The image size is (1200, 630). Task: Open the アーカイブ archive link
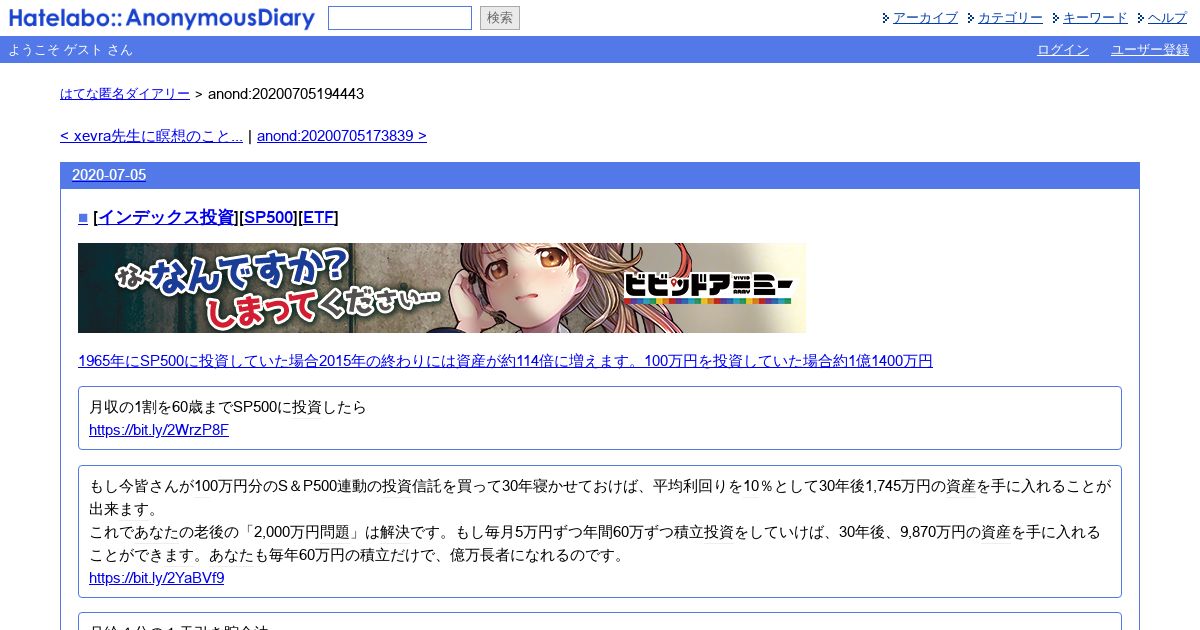click(925, 18)
